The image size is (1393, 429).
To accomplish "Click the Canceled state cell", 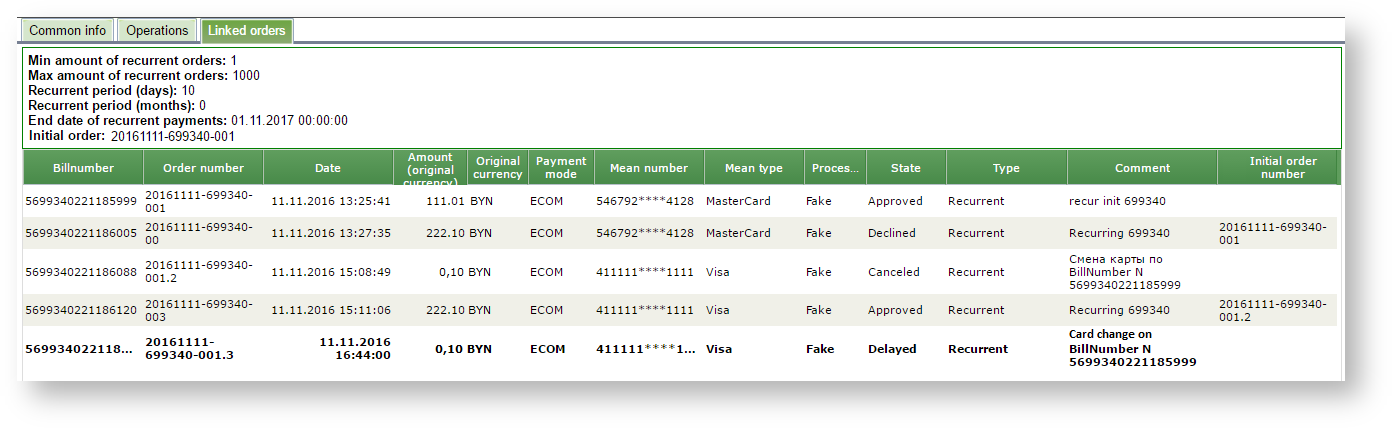I will pyautogui.click(x=893, y=272).
